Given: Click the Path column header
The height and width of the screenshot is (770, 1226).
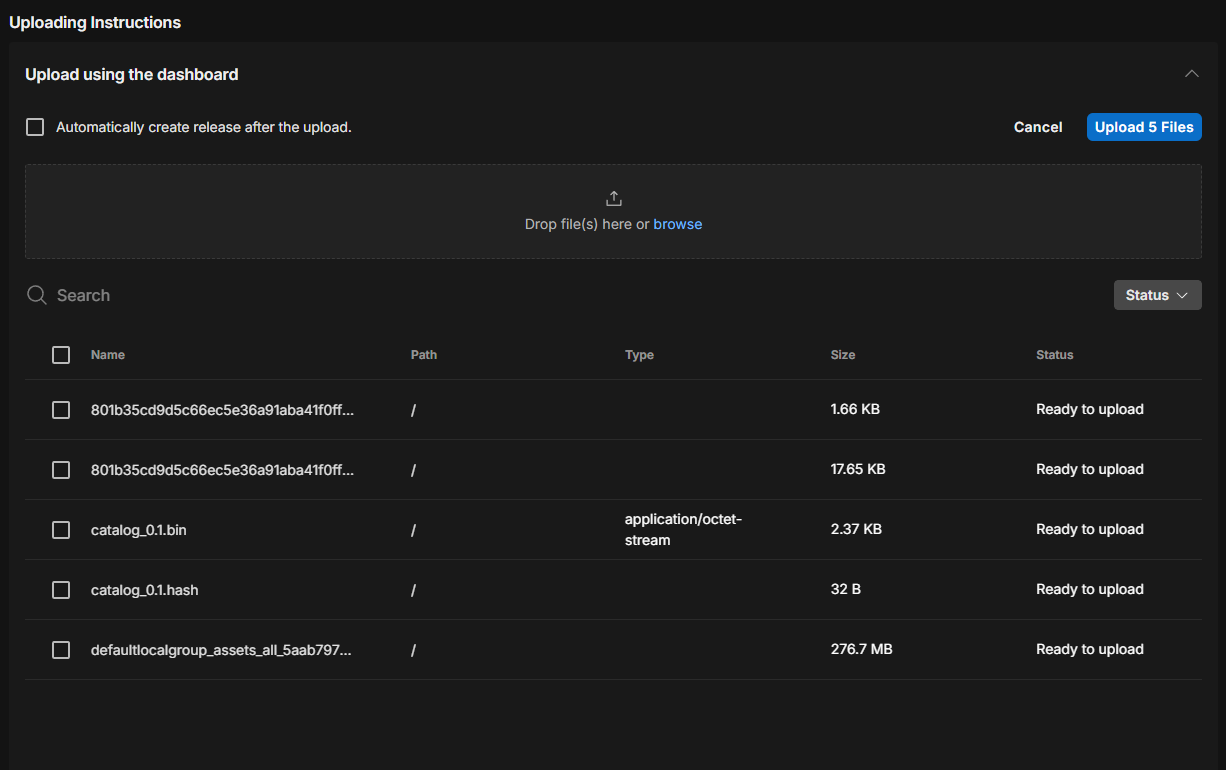Looking at the screenshot, I should click(424, 355).
